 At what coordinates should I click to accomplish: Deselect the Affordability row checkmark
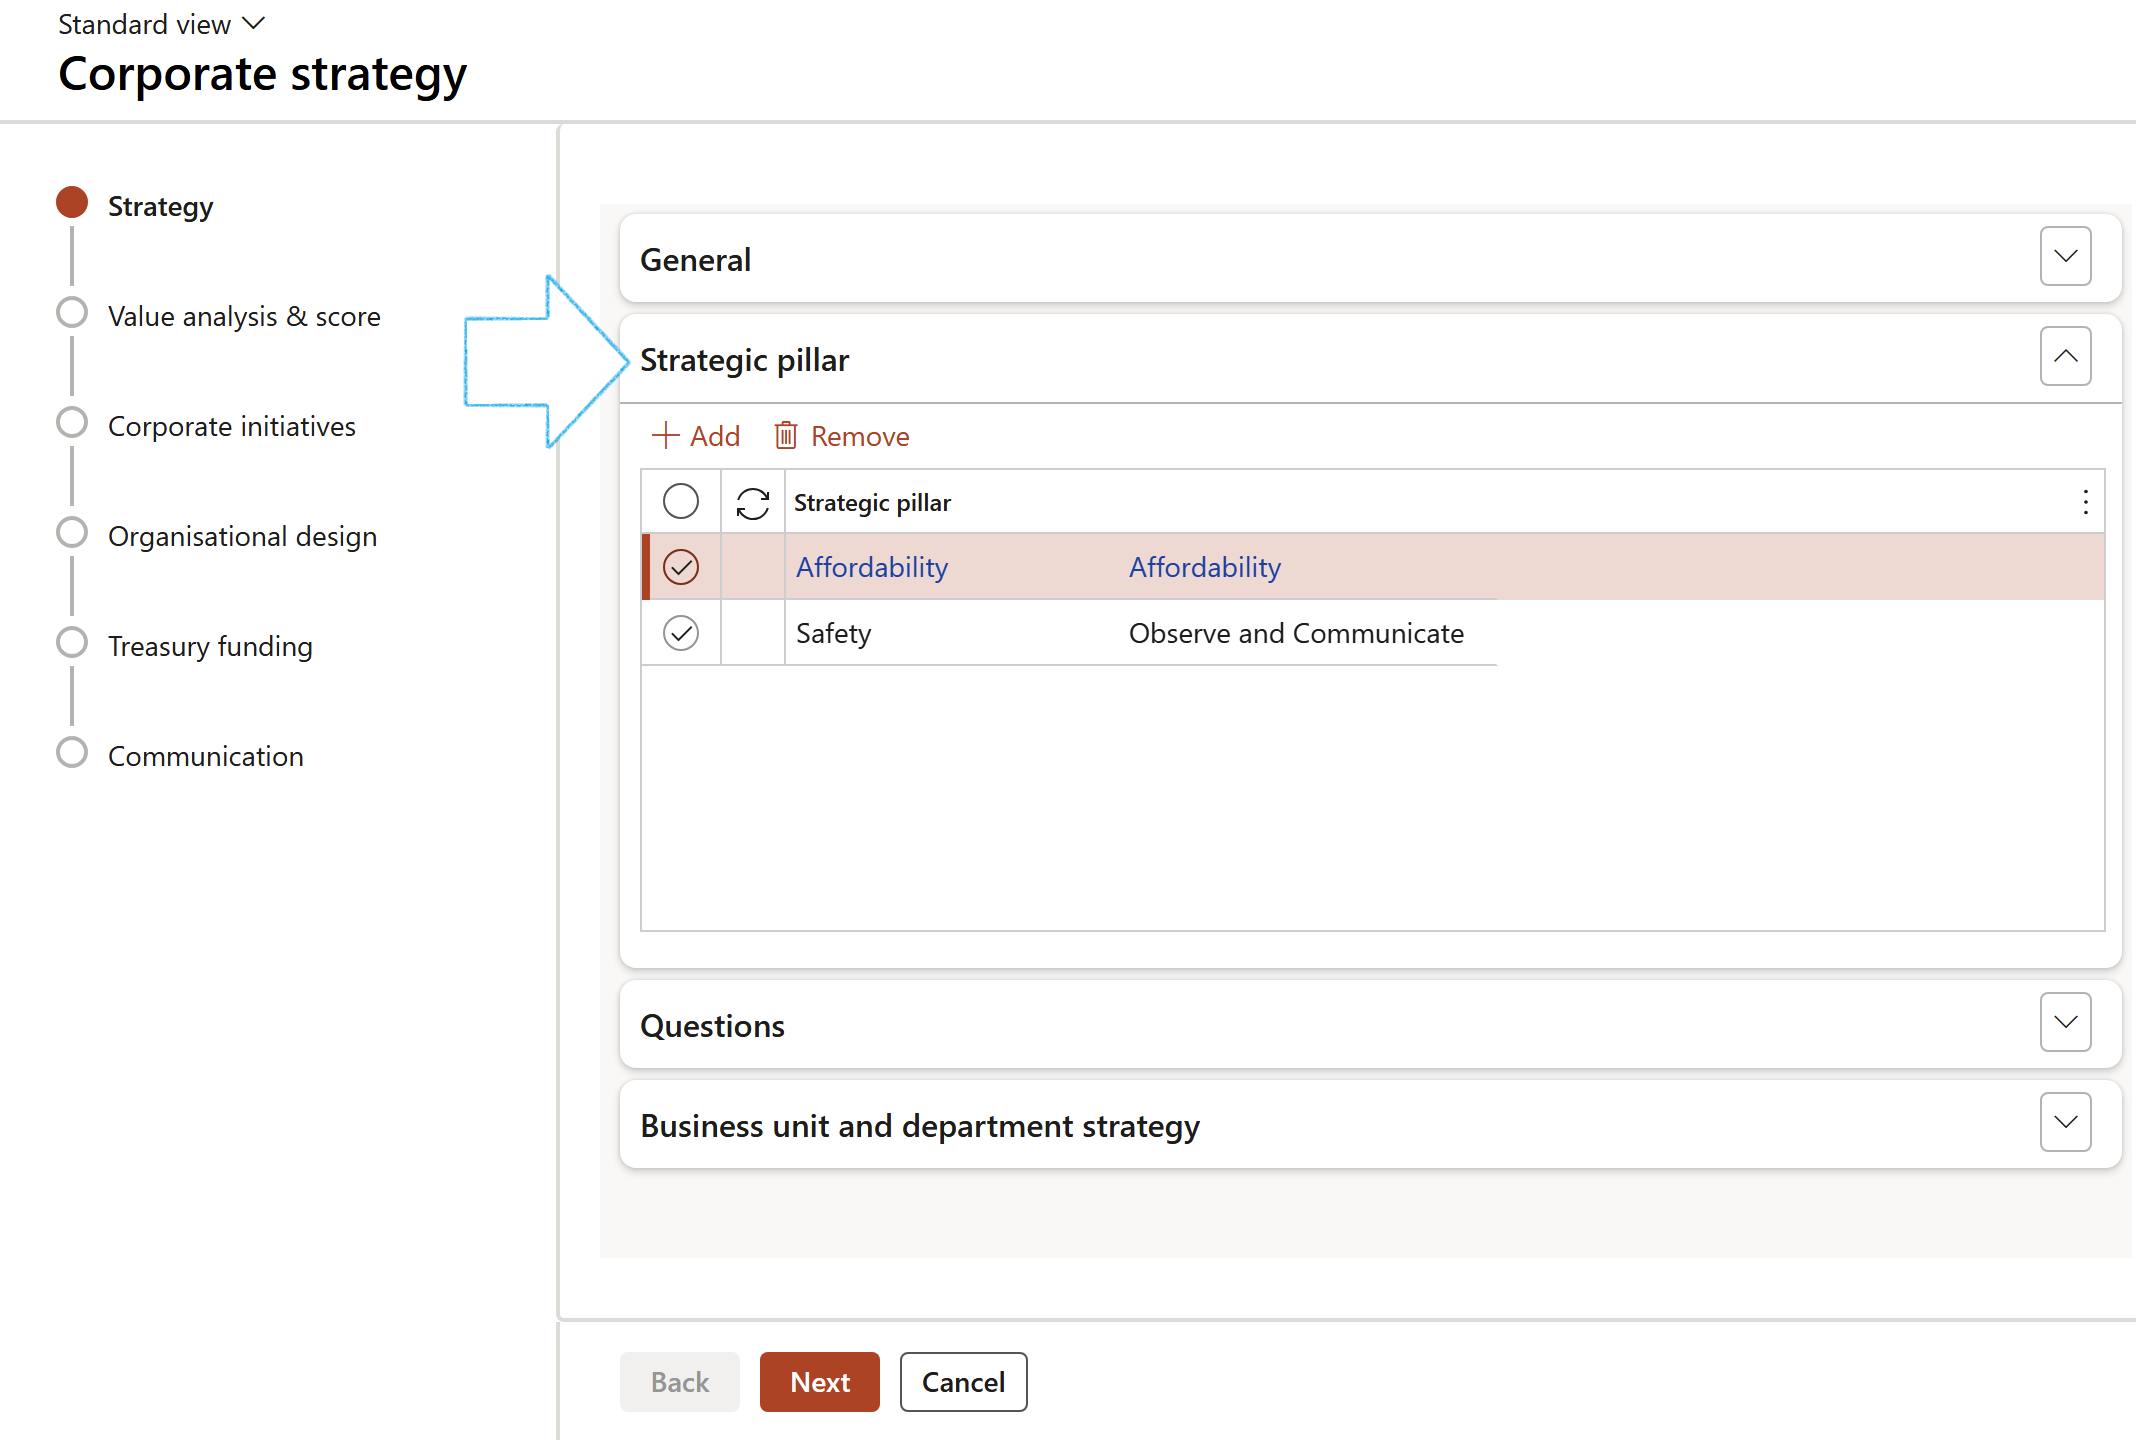point(681,567)
